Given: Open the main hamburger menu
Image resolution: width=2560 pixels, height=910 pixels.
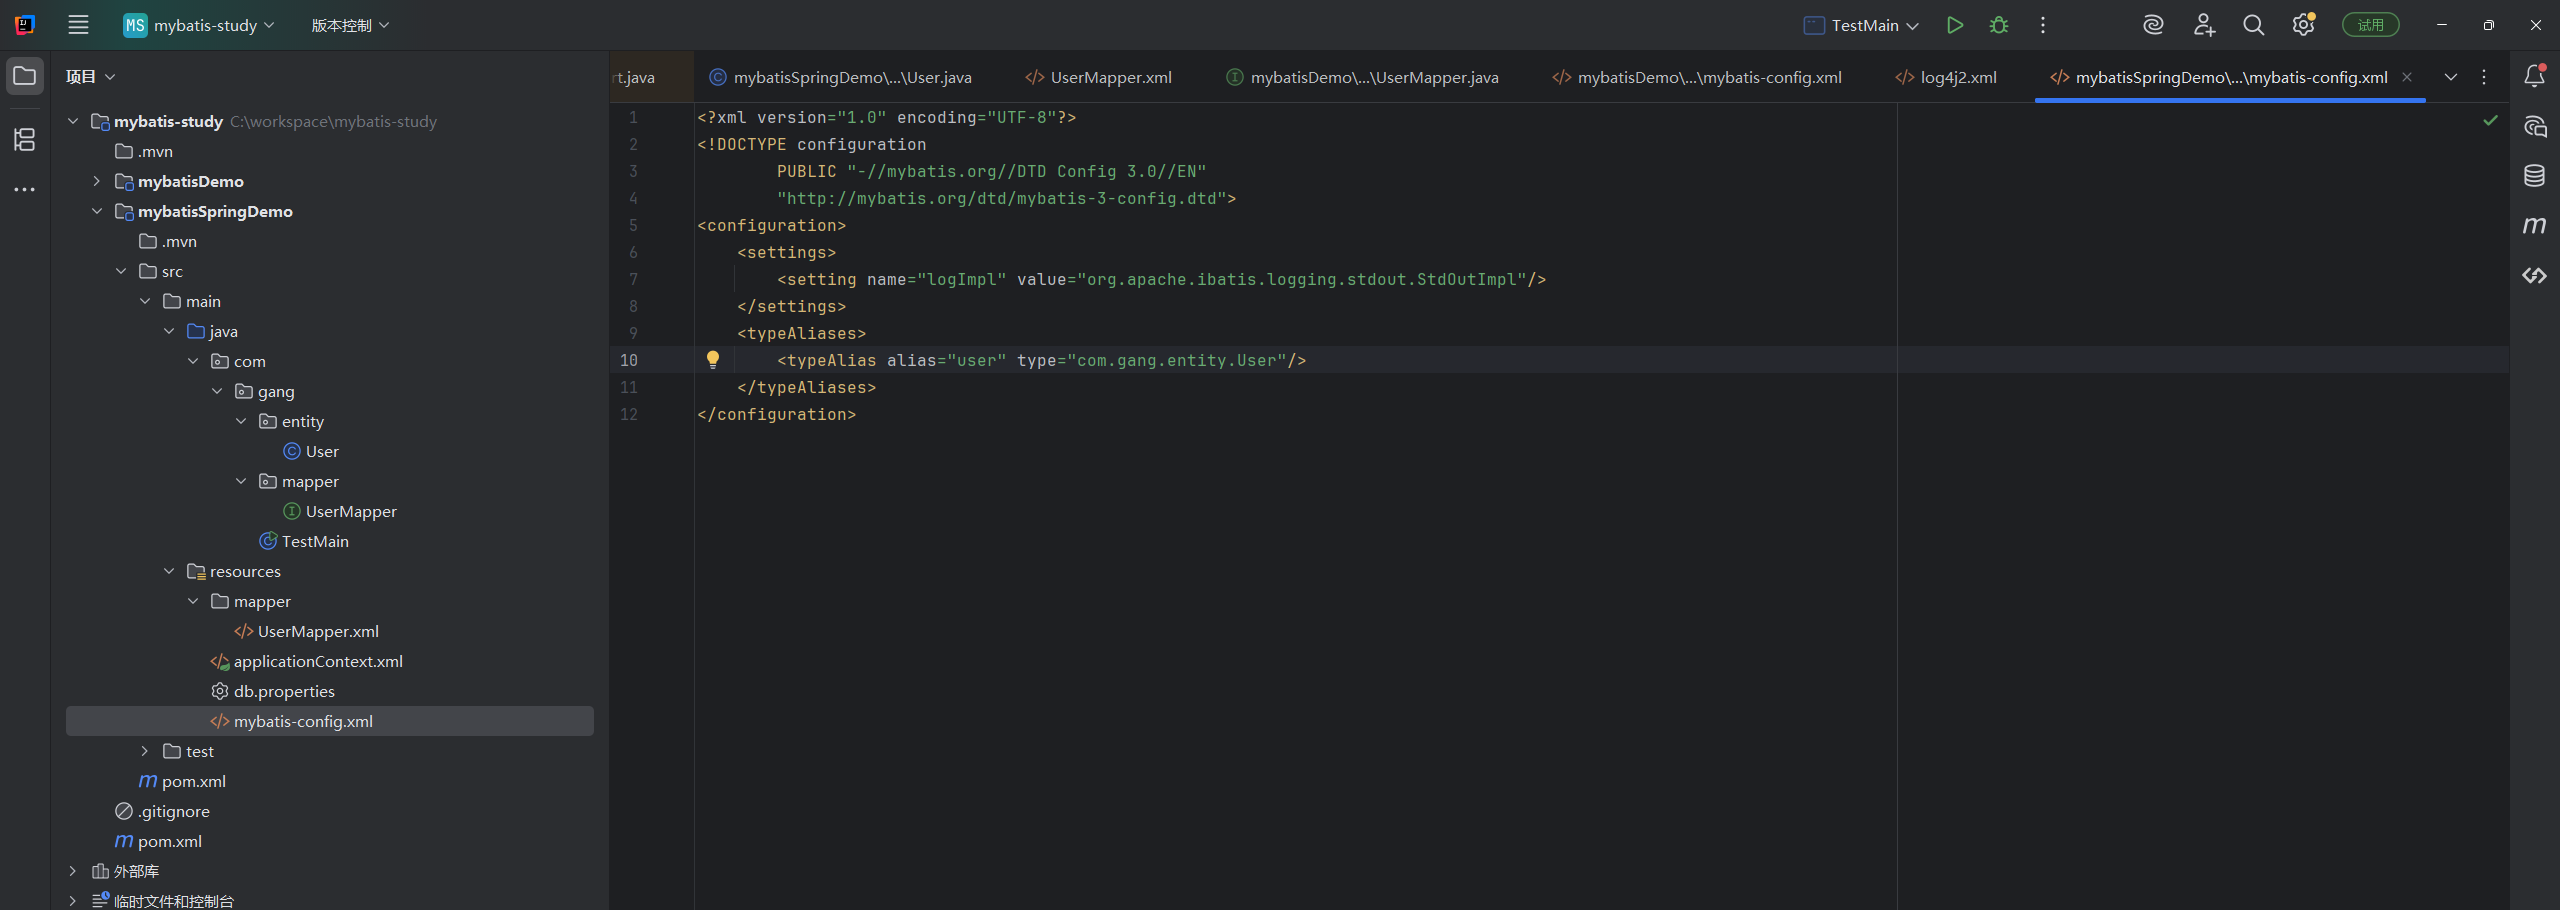Looking at the screenshot, I should (78, 25).
